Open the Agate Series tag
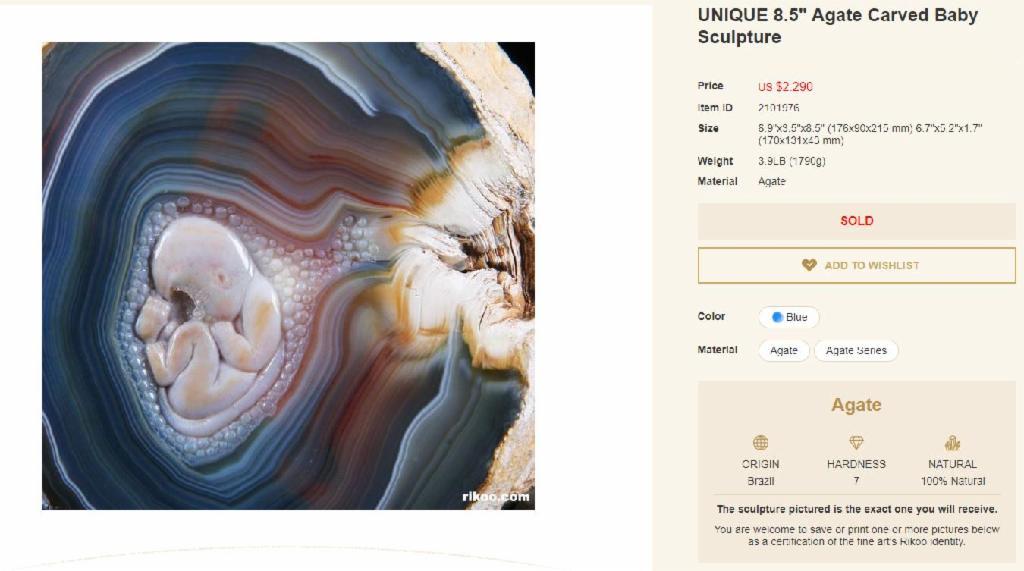 (x=856, y=350)
